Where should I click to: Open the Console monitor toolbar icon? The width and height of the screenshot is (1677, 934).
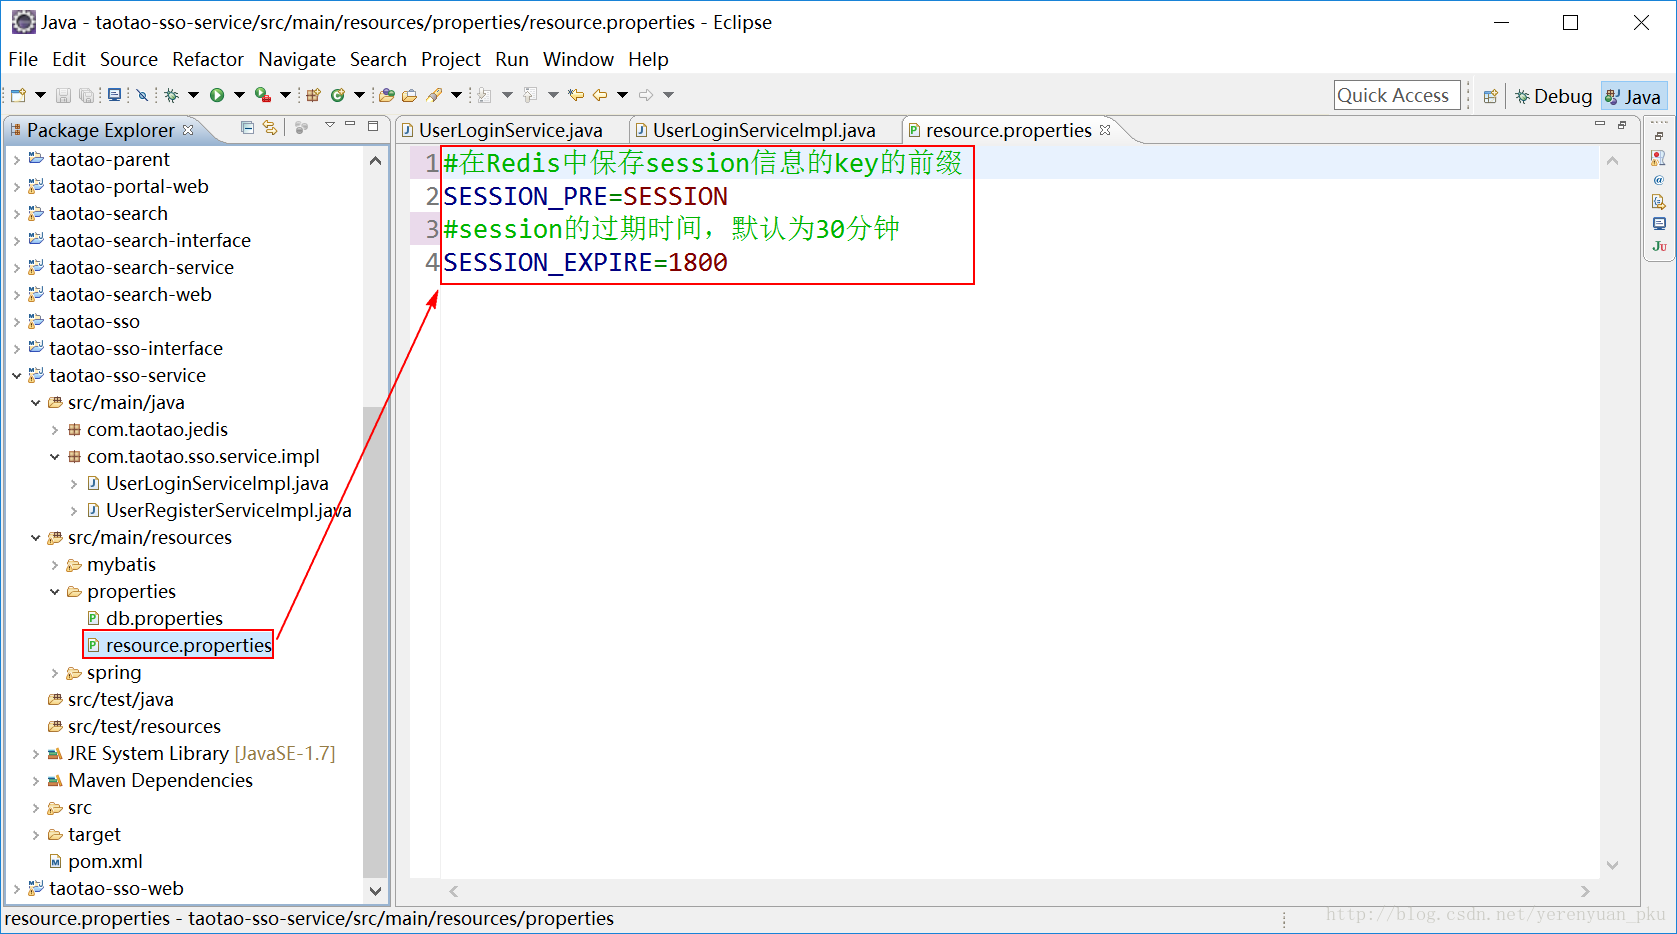pyautogui.click(x=114, y=95)
